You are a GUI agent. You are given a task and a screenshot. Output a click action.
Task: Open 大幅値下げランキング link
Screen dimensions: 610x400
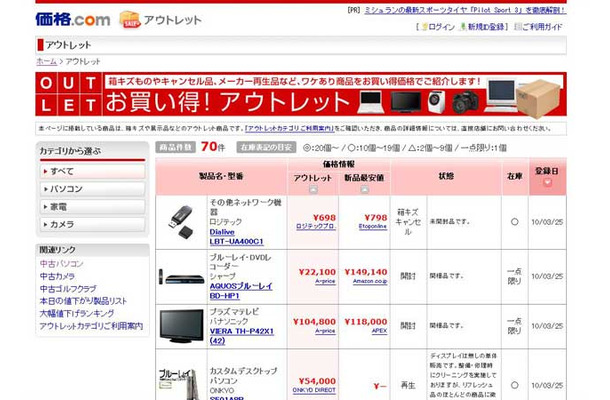77,314
